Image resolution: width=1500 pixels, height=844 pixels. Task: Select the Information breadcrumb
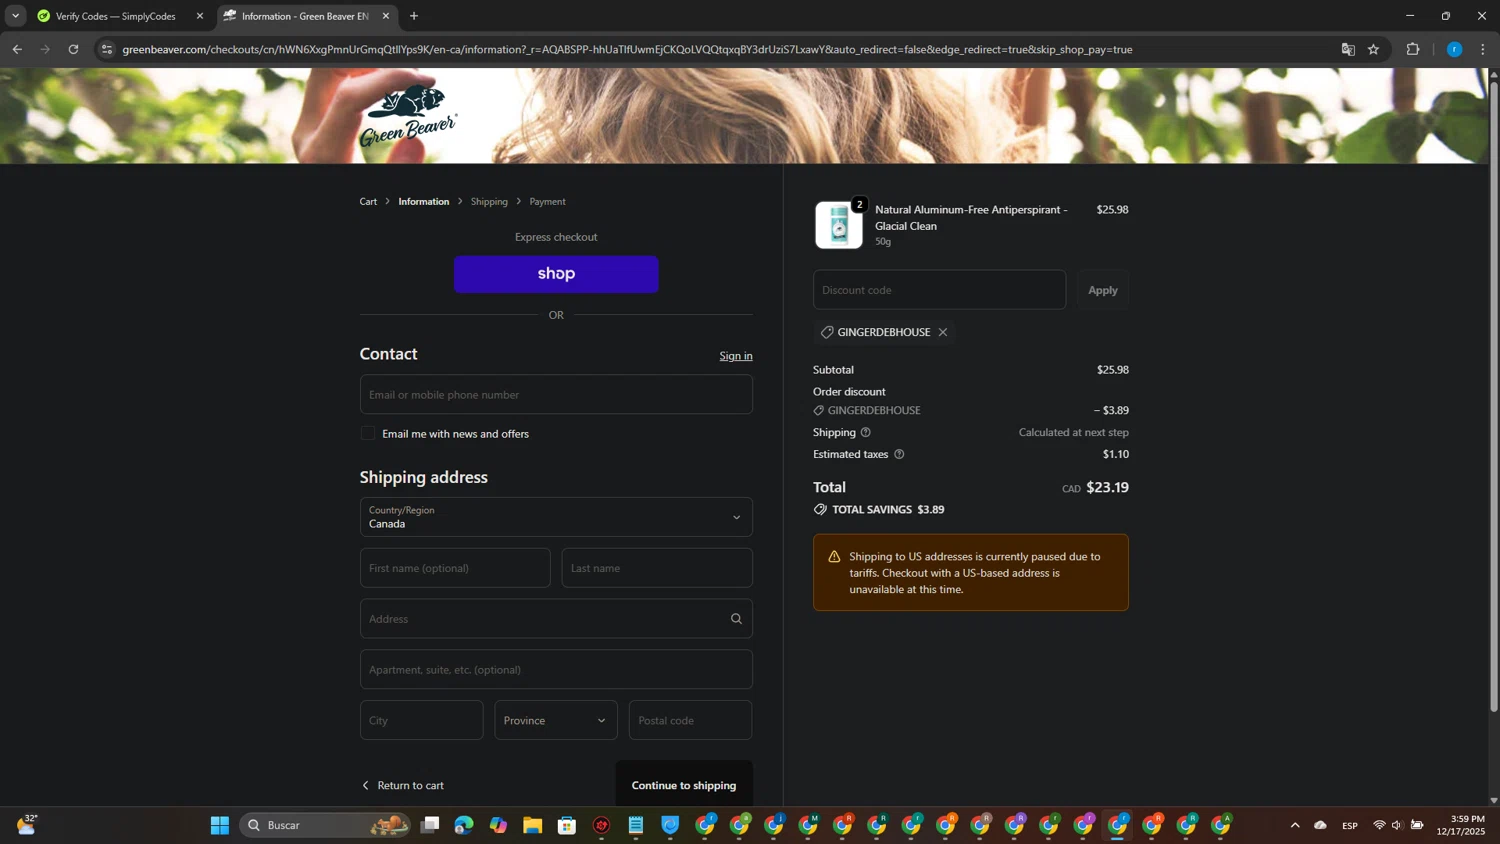pos(424,202)
